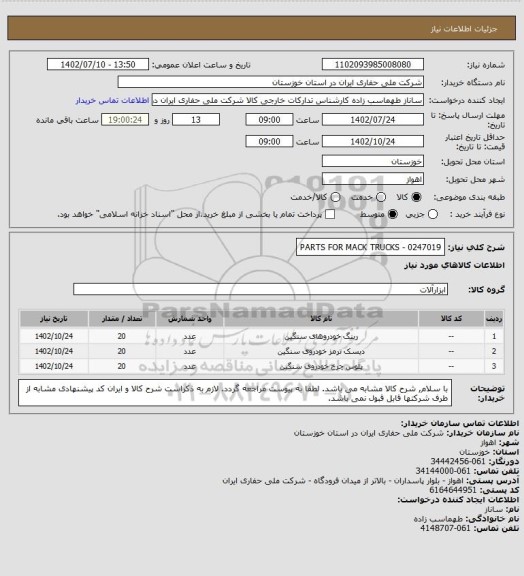Open the اطلاعات تماس خریدار link
The height and width of the screenshot is (576, 524).
click(x=112, y=100)
